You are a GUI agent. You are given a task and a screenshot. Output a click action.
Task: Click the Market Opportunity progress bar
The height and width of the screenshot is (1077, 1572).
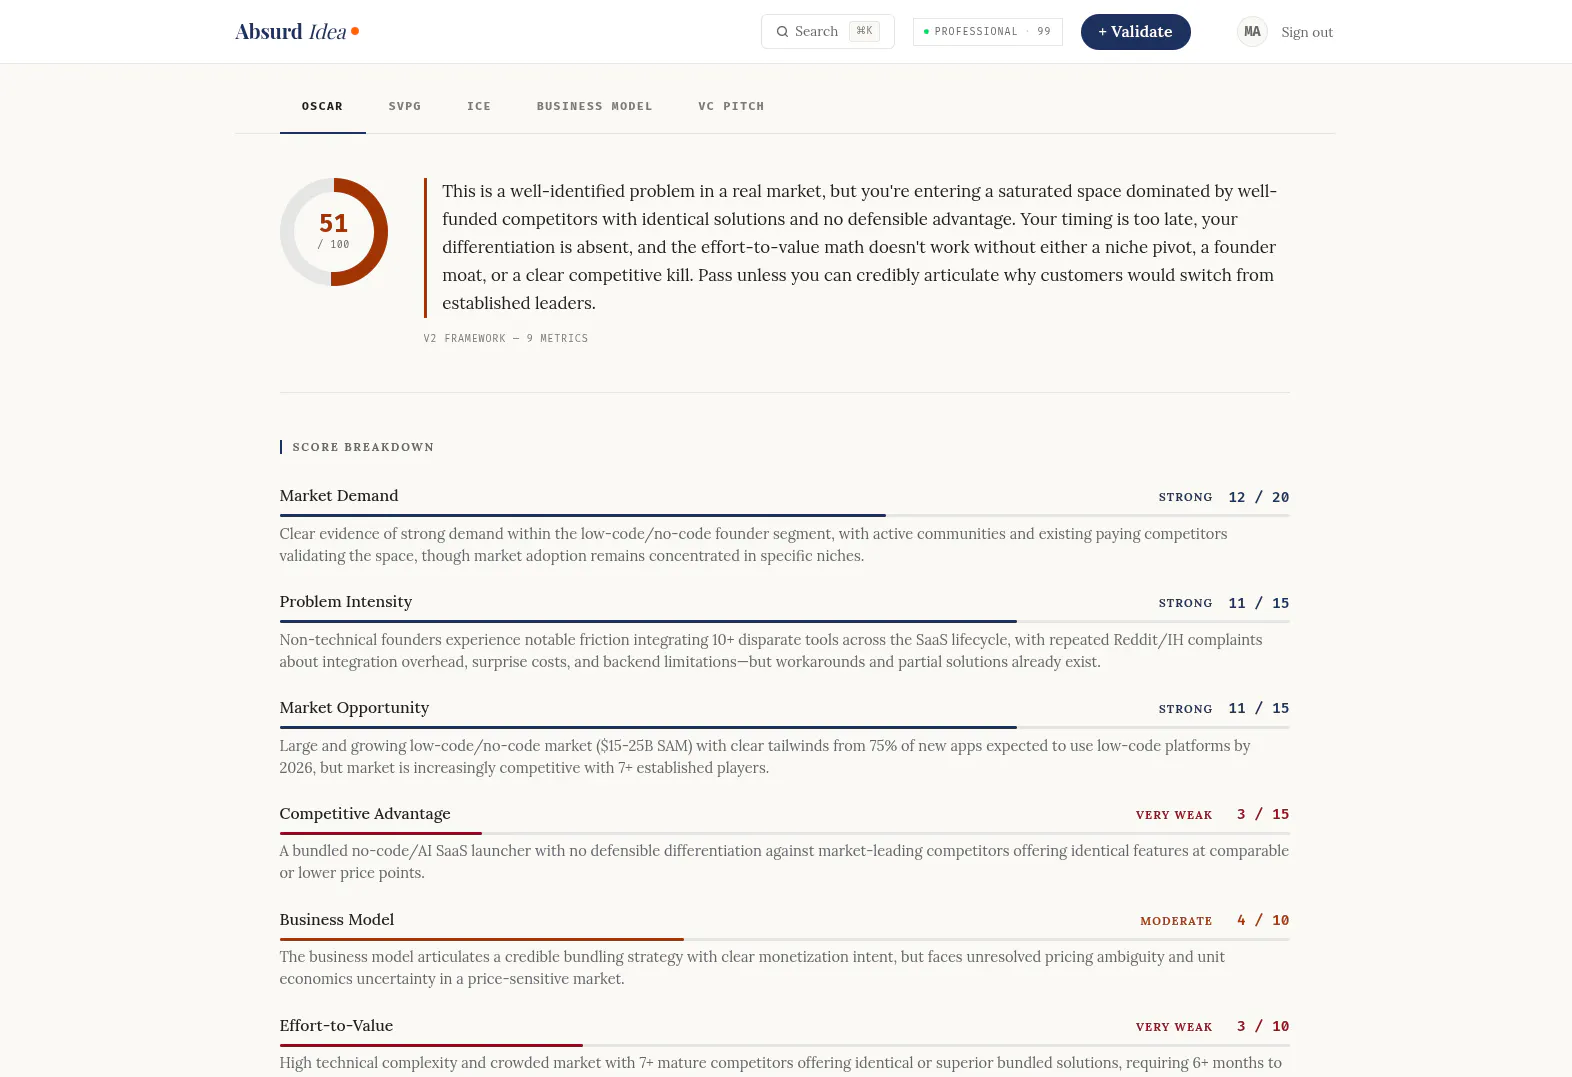(785, 727)
